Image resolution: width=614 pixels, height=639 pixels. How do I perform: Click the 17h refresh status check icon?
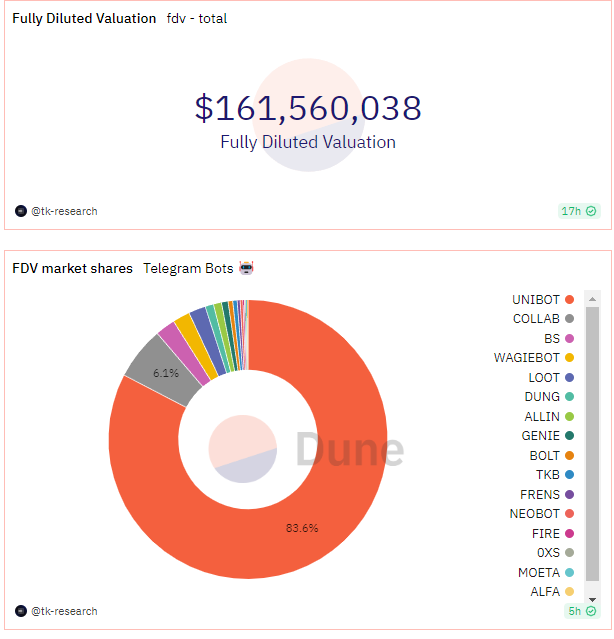pyautogui.click(x=591, y=211)
